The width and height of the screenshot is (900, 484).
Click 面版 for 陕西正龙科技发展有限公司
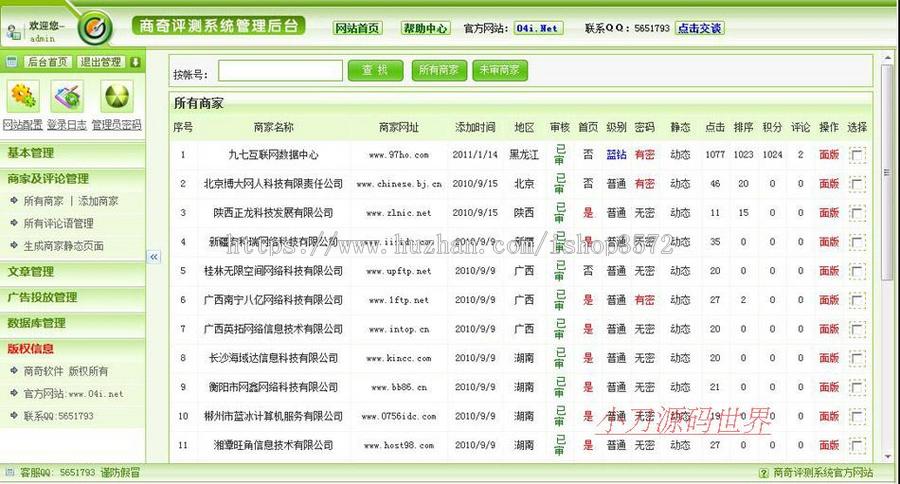pyautogui.click(x=829, y=213)
